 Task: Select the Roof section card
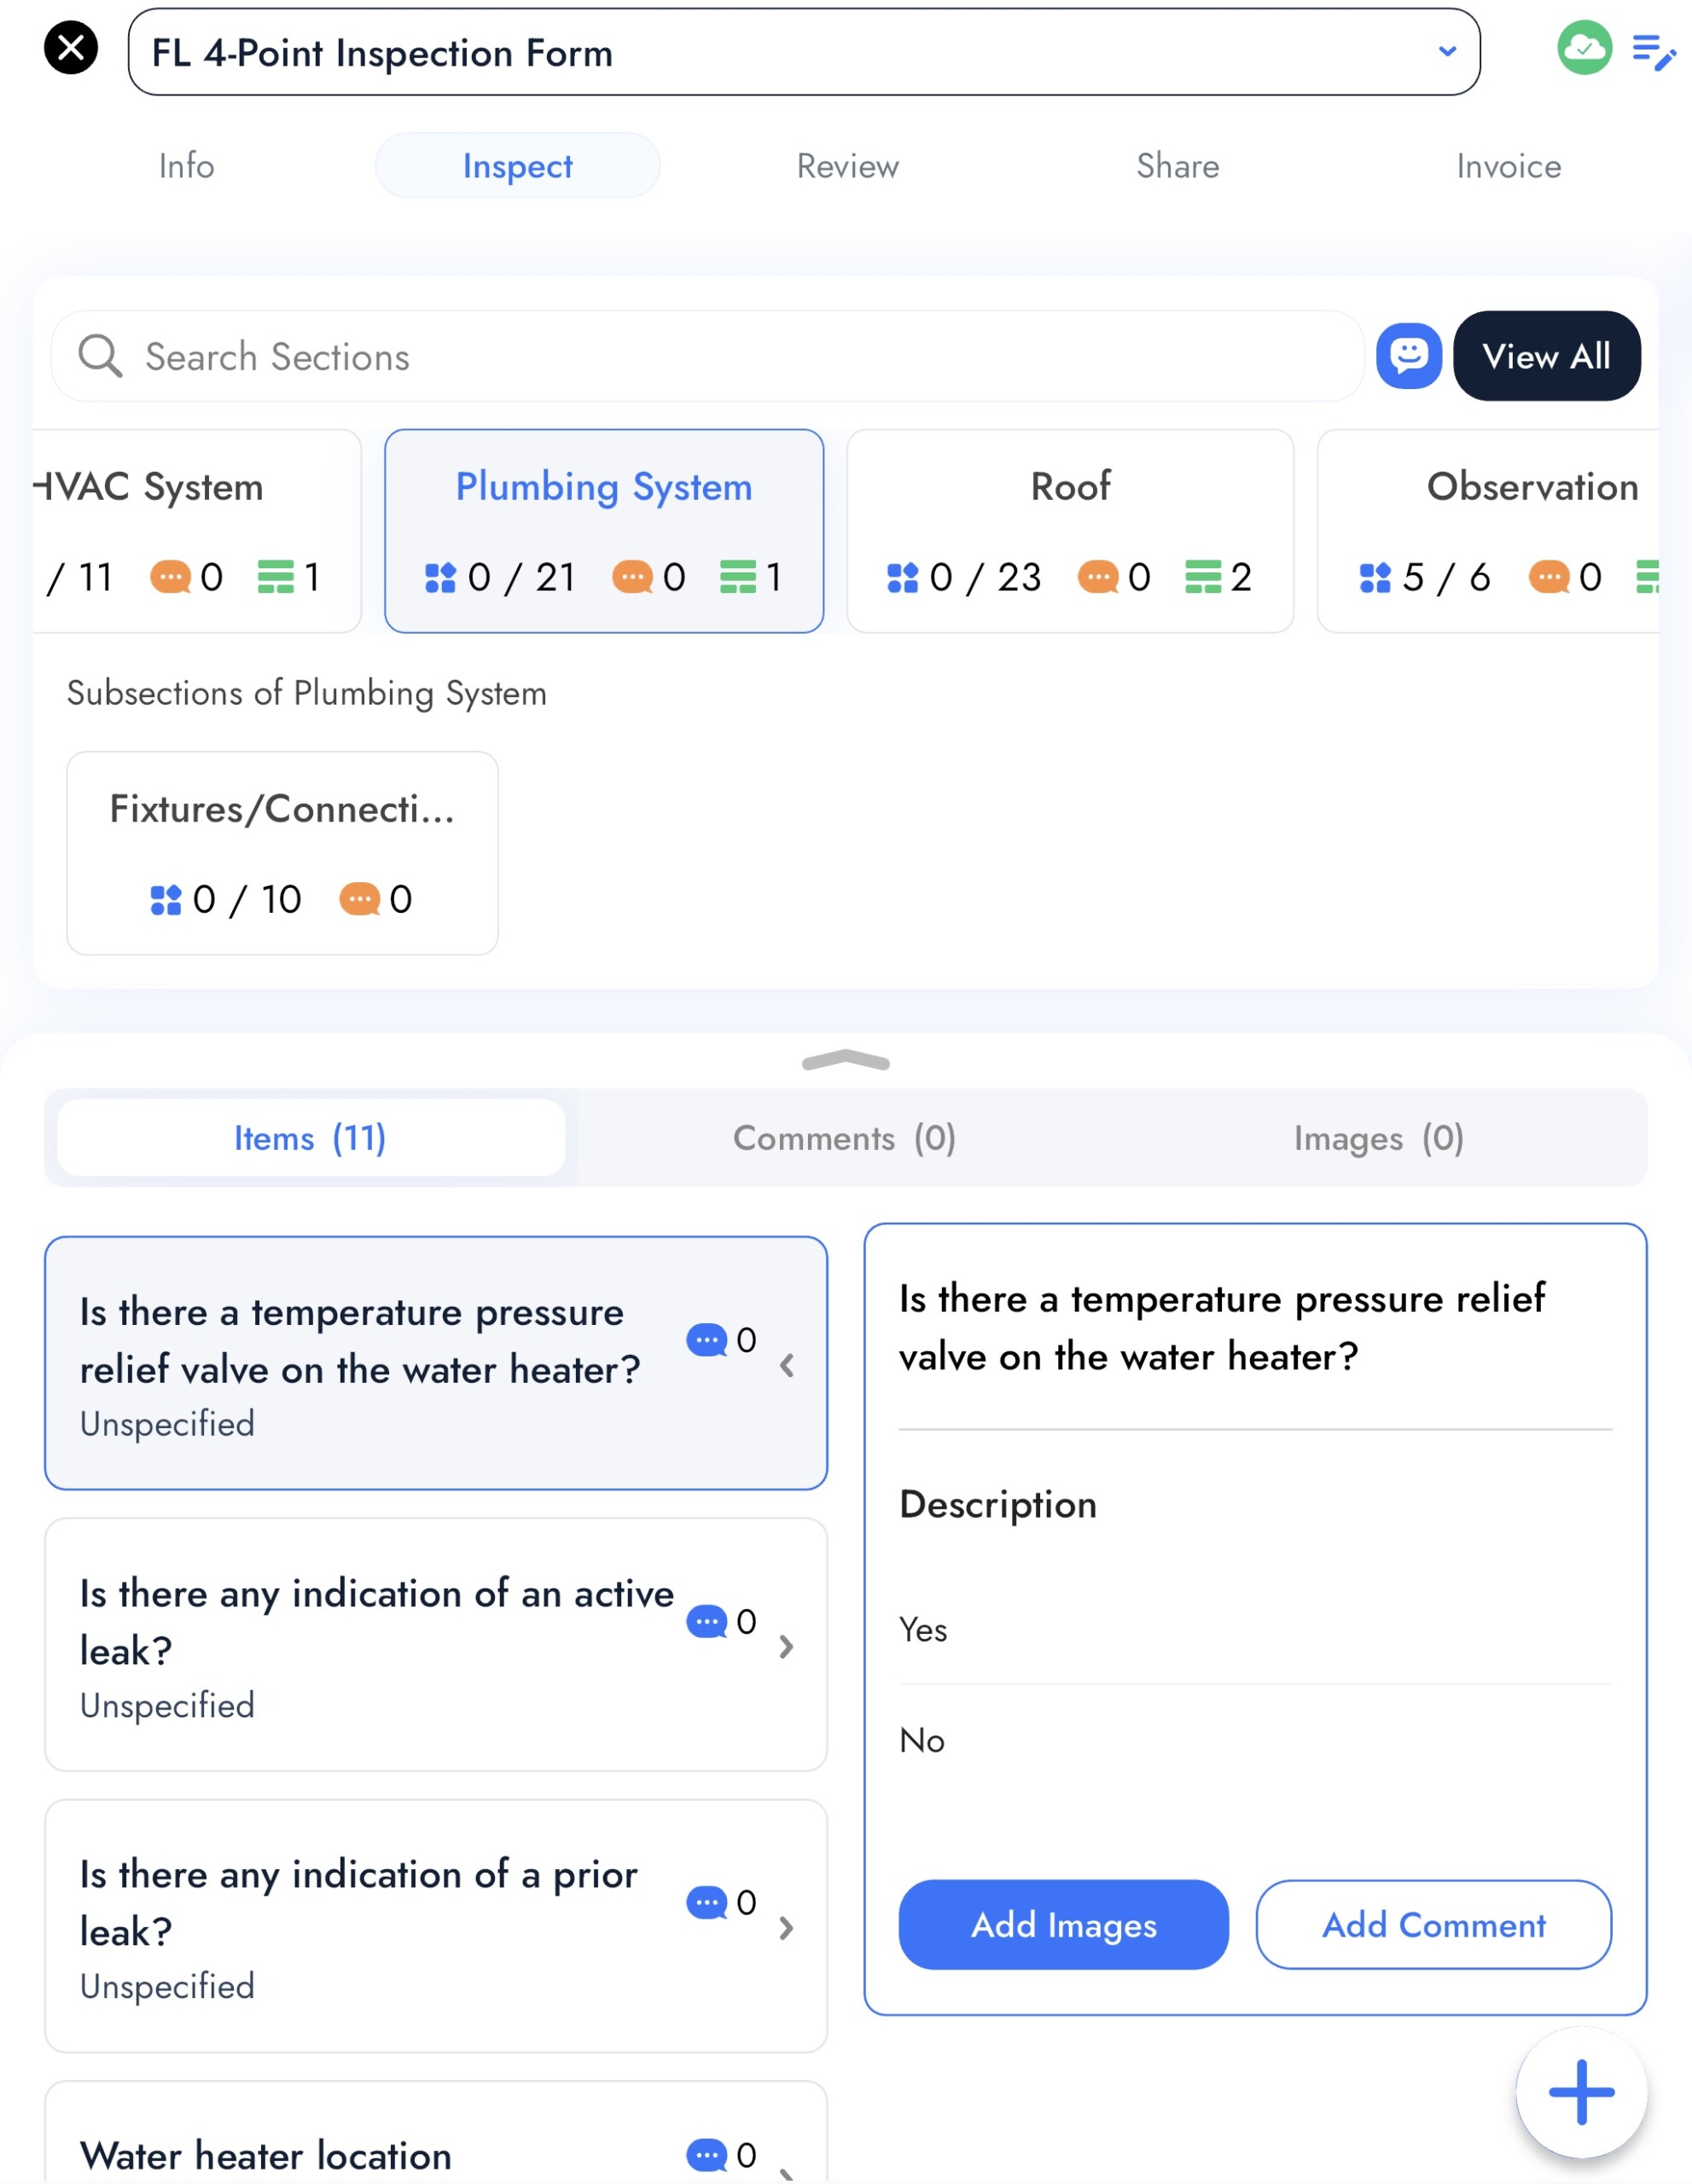point(1069,531)
